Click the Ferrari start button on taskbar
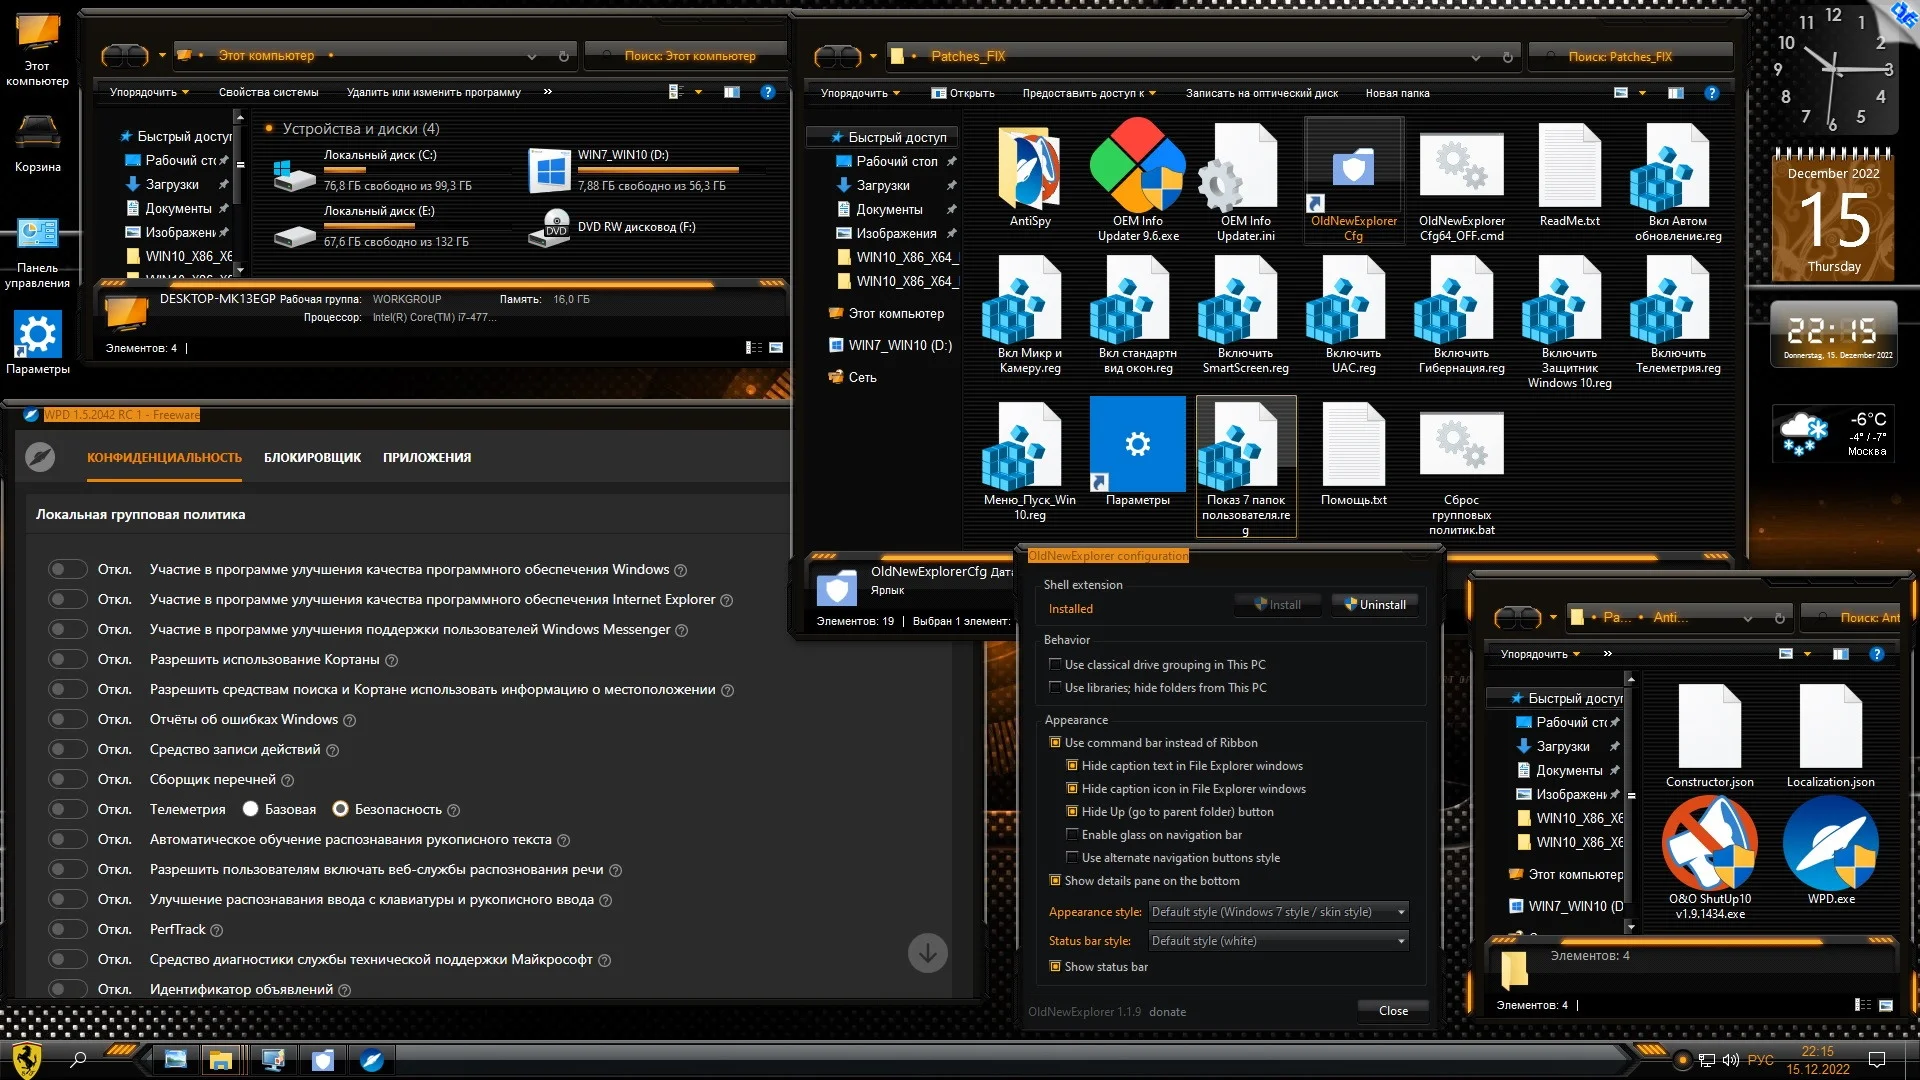 coord(27,1059)
